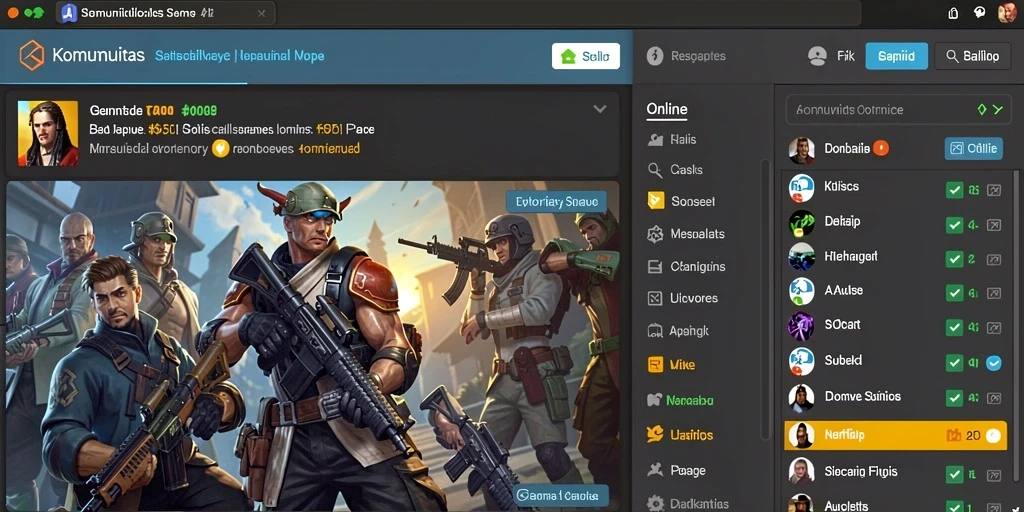Click the Donbaiie avatar
1024x512 pixels.
(801, 150)
